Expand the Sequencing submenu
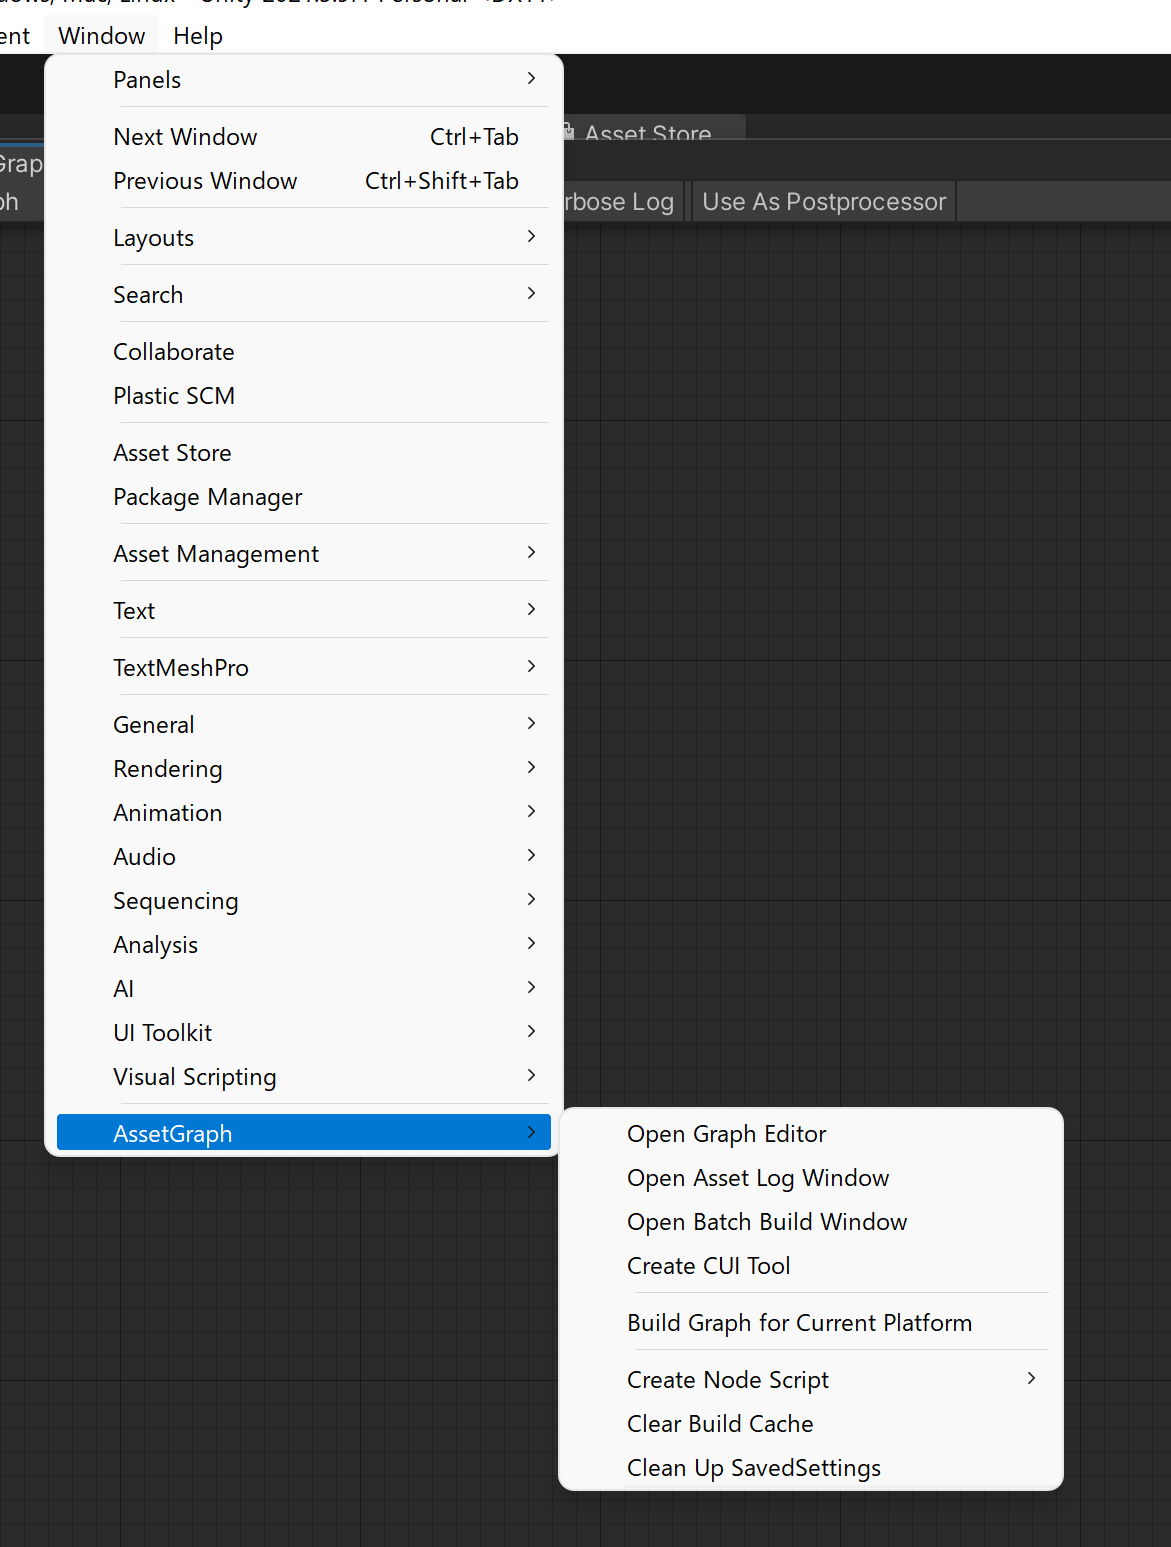Viewport: 1171px width, 1547px height. pyautogui.click(x=304, y=901)
